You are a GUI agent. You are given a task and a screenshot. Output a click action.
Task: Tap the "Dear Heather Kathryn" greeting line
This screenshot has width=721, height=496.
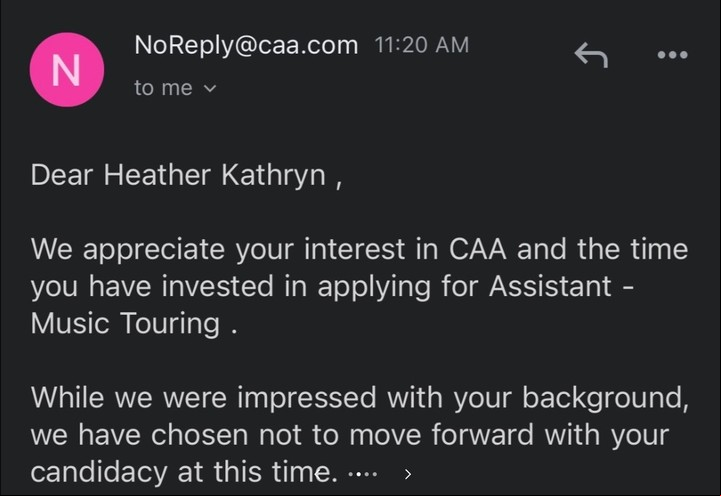click(x=187, y=175)
